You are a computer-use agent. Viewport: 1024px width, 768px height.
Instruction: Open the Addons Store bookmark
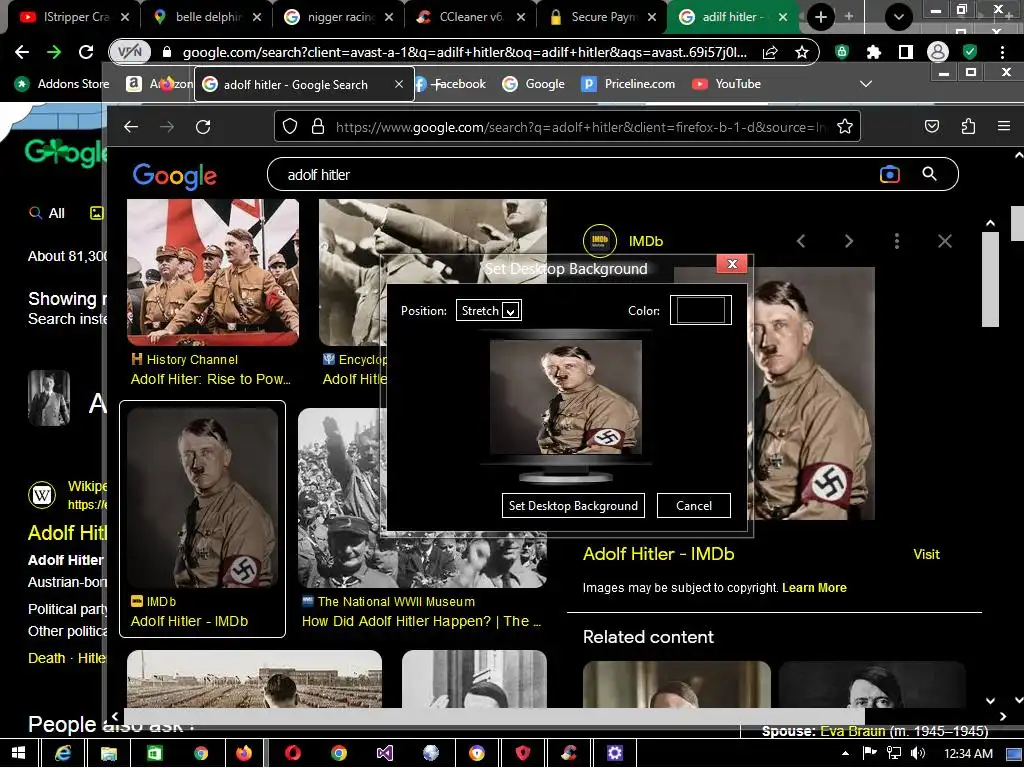click(x=62, y=84)
